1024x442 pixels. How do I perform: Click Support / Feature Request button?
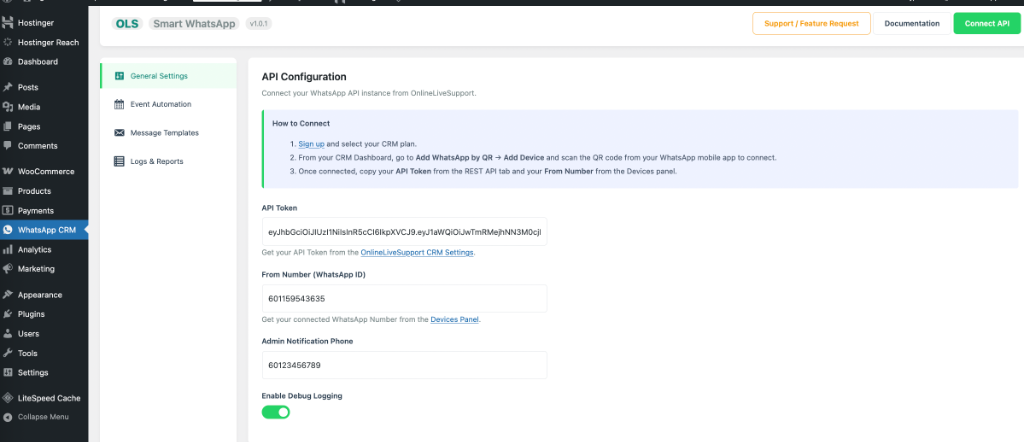811,24
